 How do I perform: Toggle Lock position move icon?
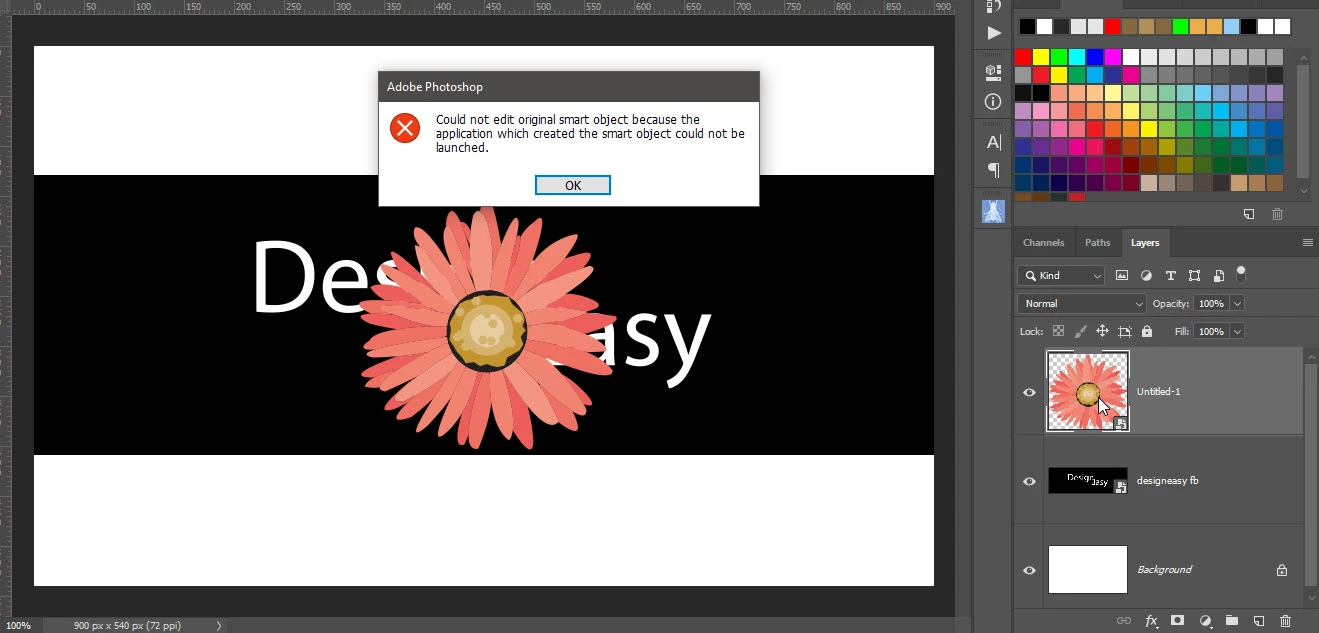1102,331
